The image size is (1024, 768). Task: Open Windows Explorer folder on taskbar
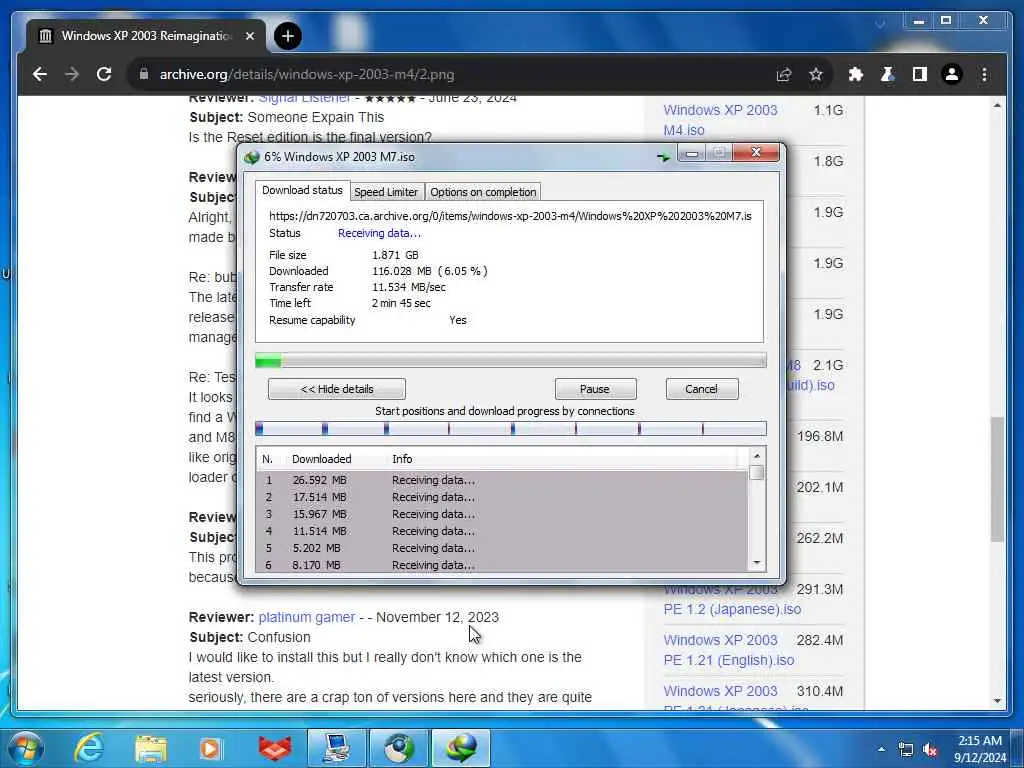(151, 748)
